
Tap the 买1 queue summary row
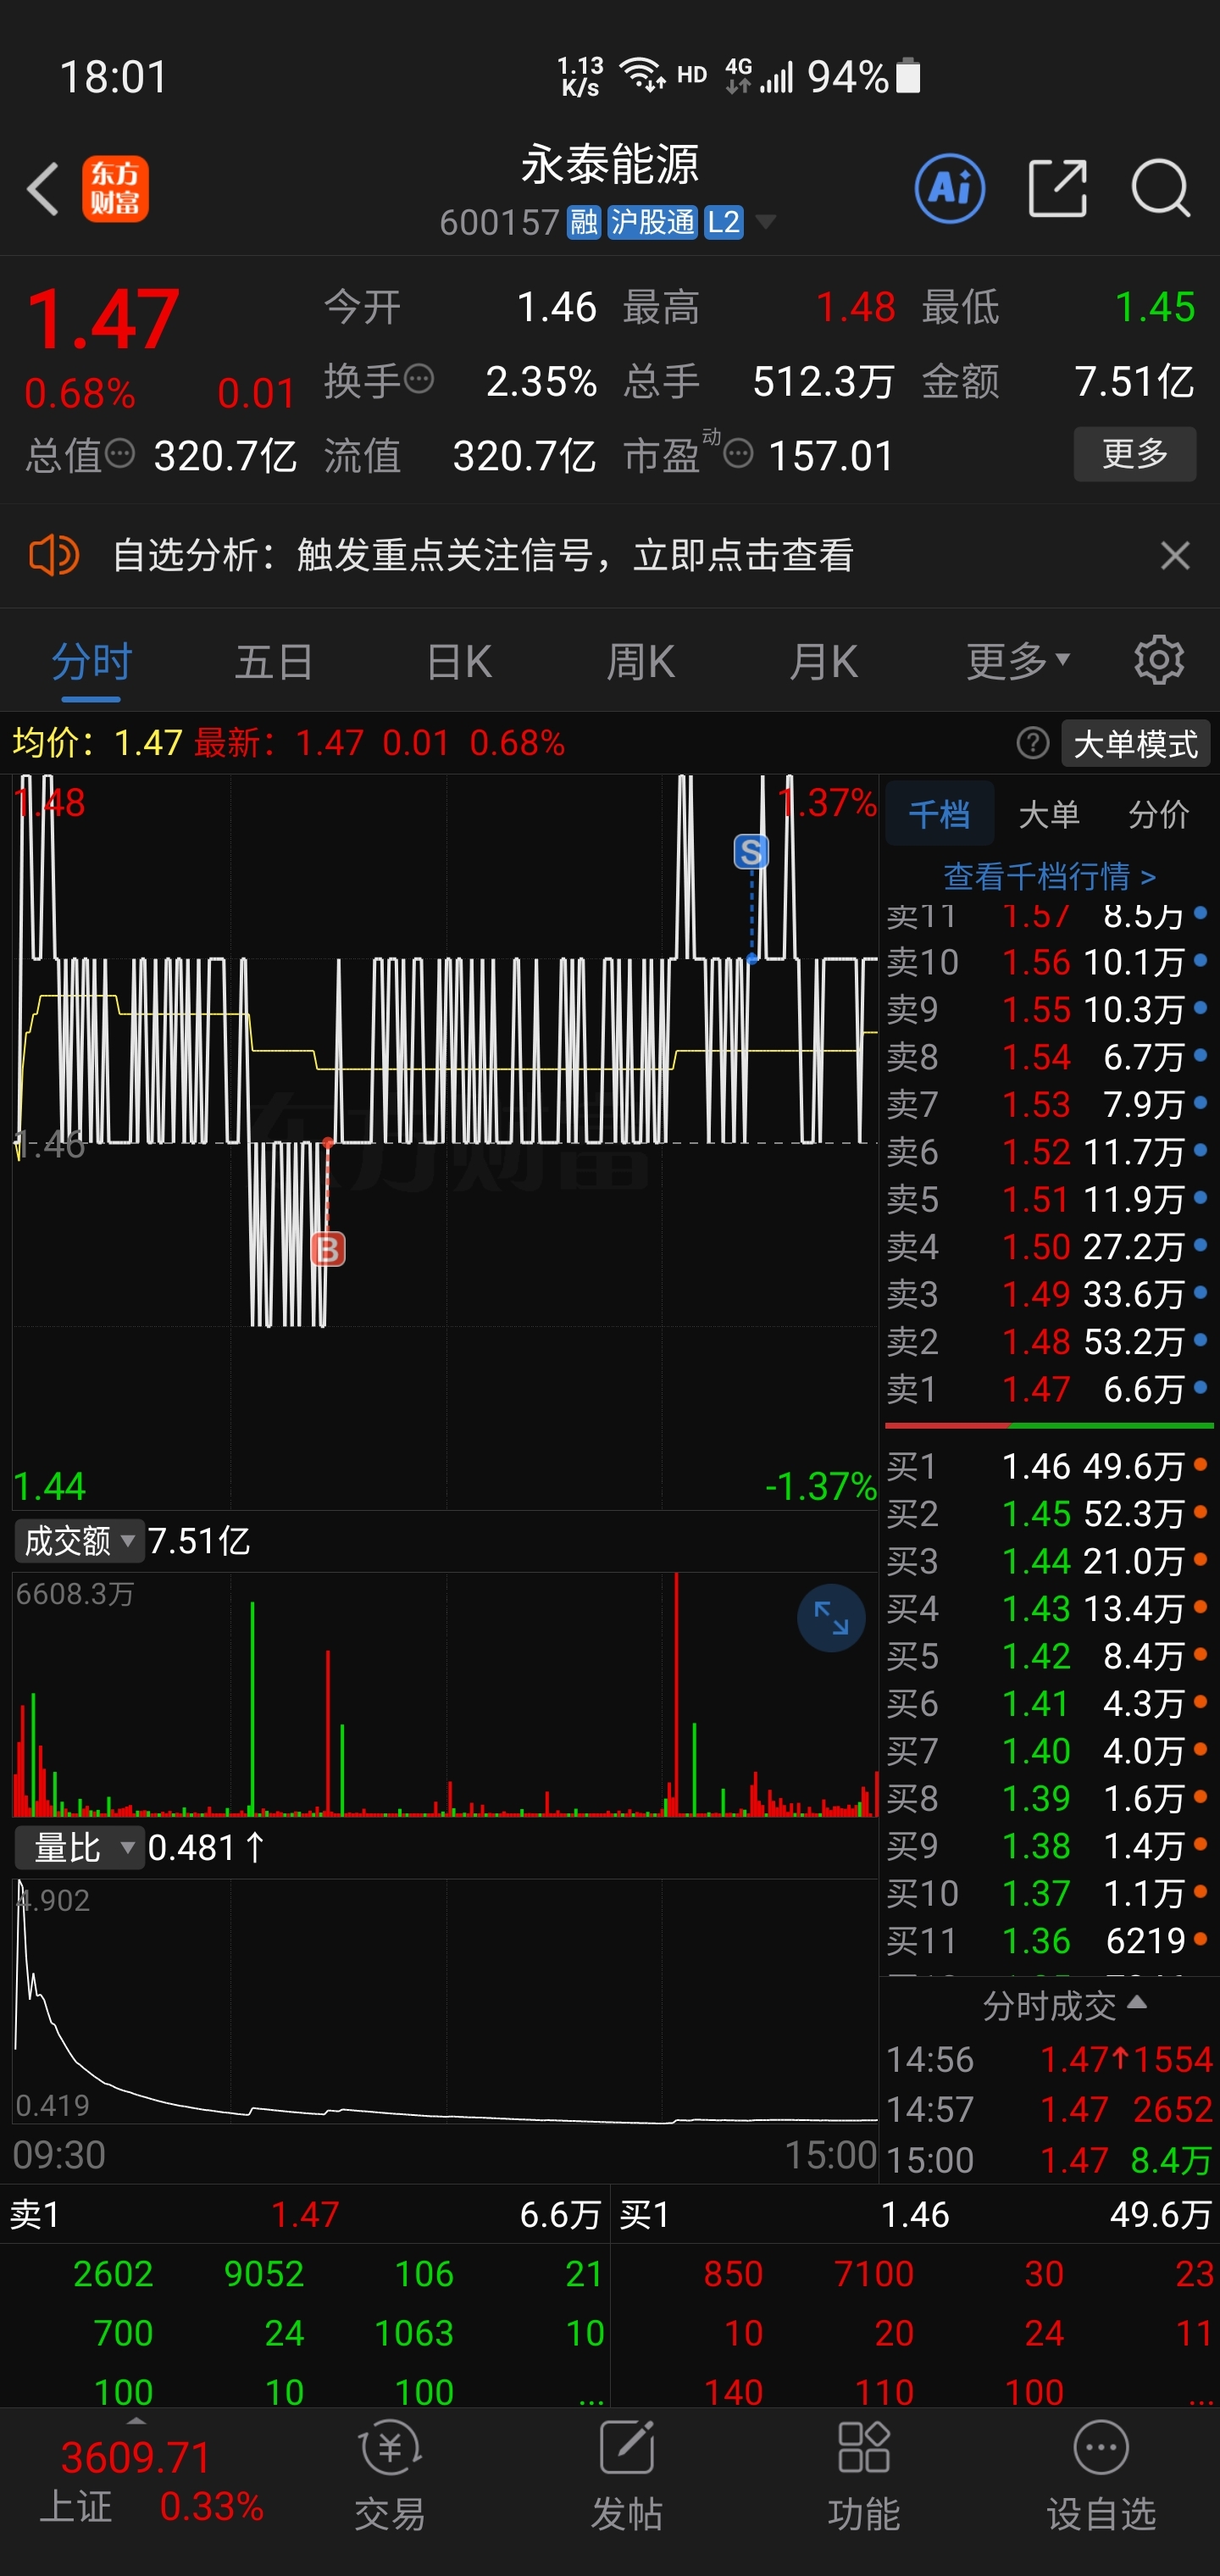[x=915, y=2215]
